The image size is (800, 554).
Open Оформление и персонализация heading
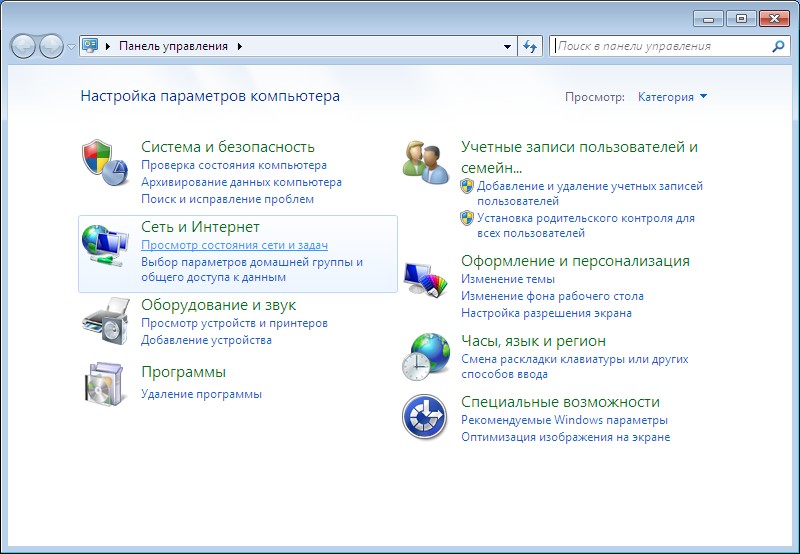click(x=575, y=261)
